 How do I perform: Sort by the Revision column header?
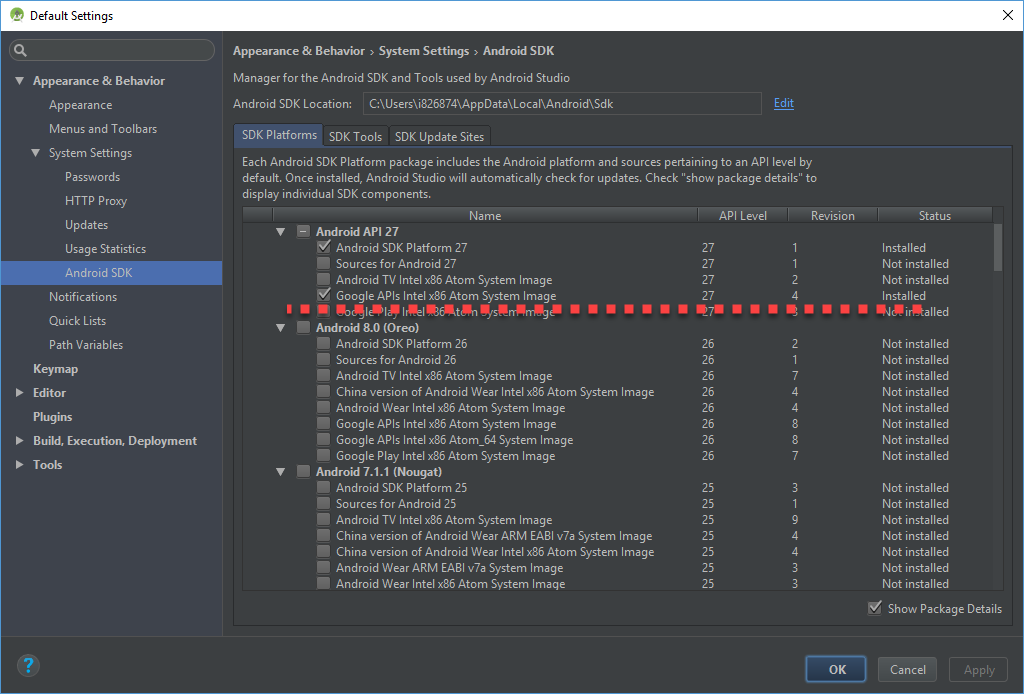pos(833,215)
